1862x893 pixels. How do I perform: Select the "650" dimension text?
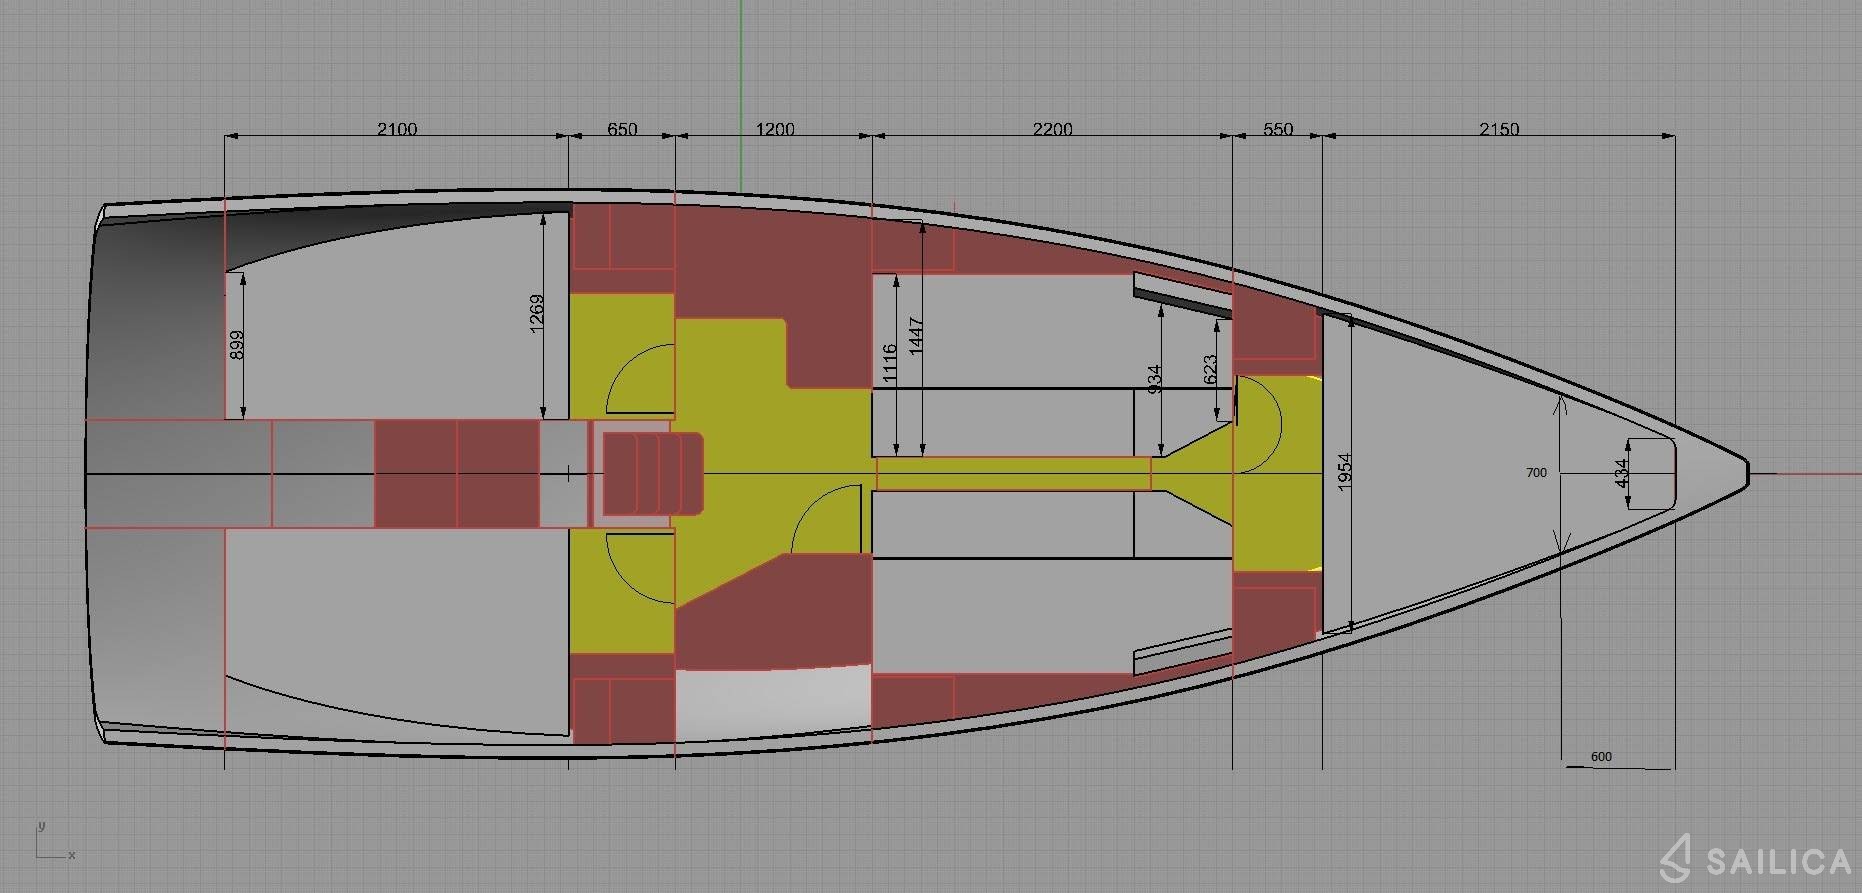point(622,129)
